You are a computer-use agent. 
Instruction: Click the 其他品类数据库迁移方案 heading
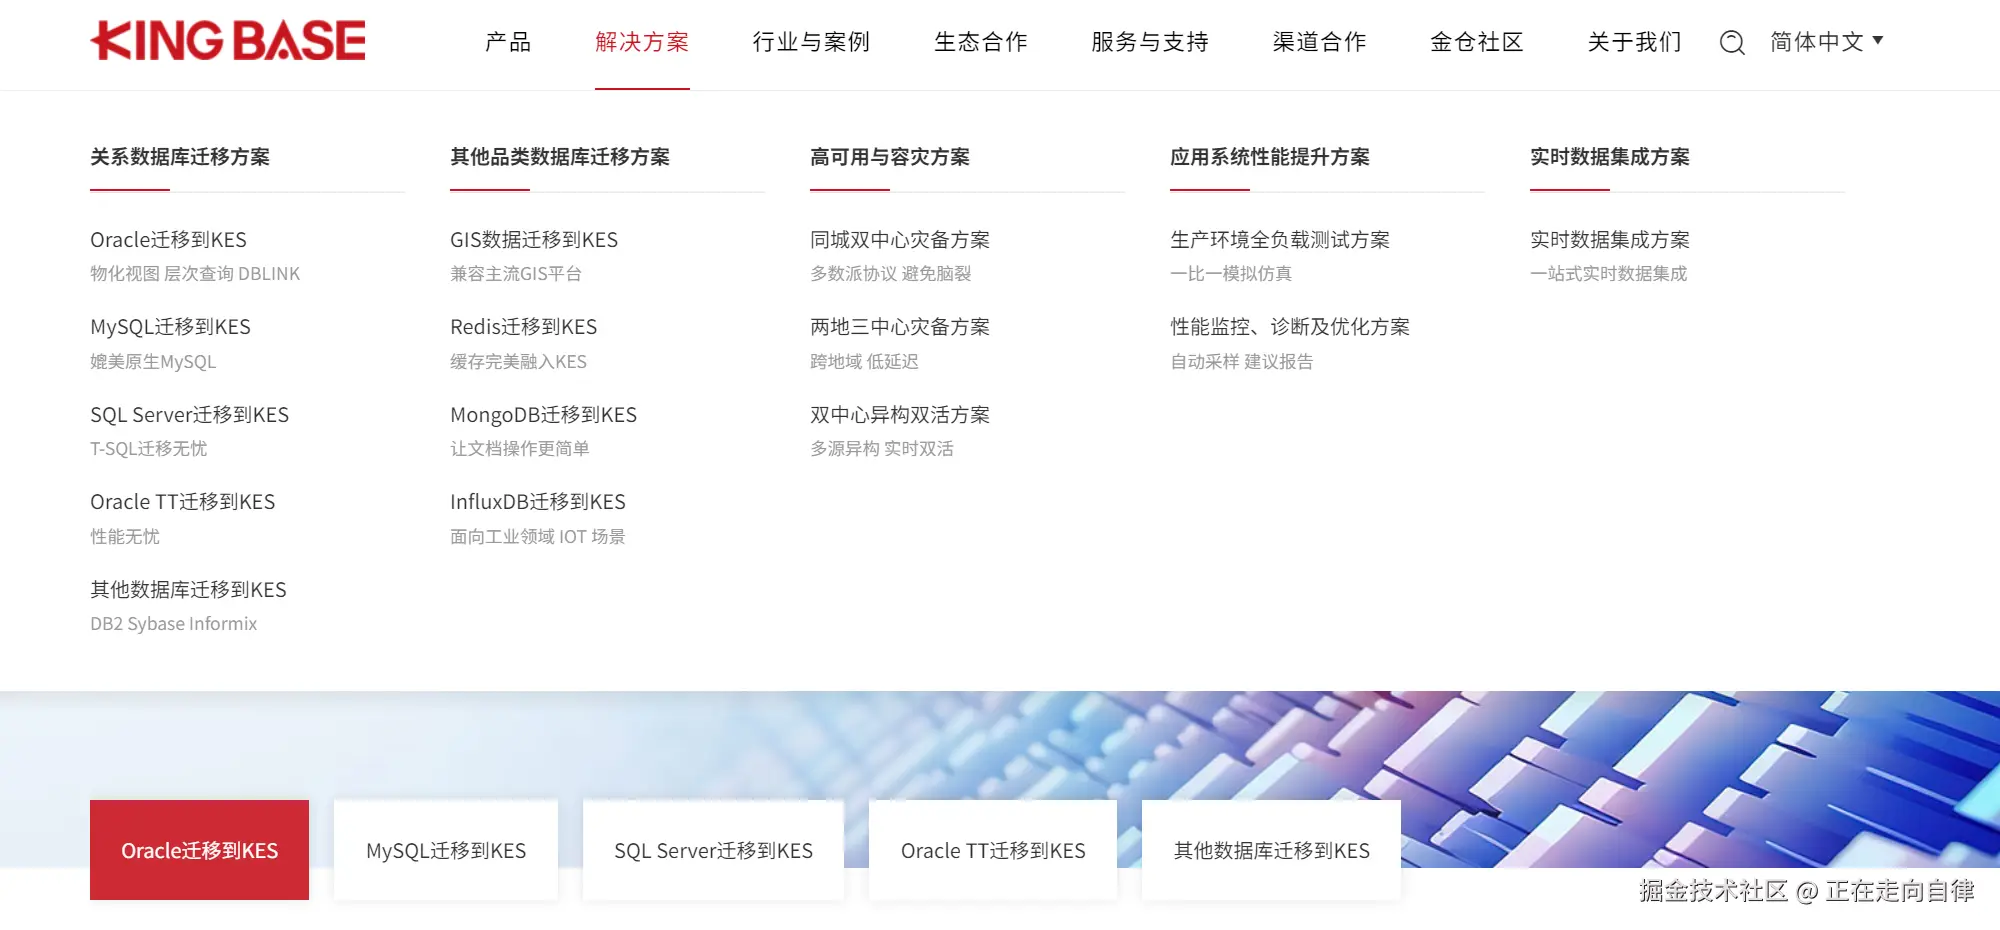click(x=560, y=157)
